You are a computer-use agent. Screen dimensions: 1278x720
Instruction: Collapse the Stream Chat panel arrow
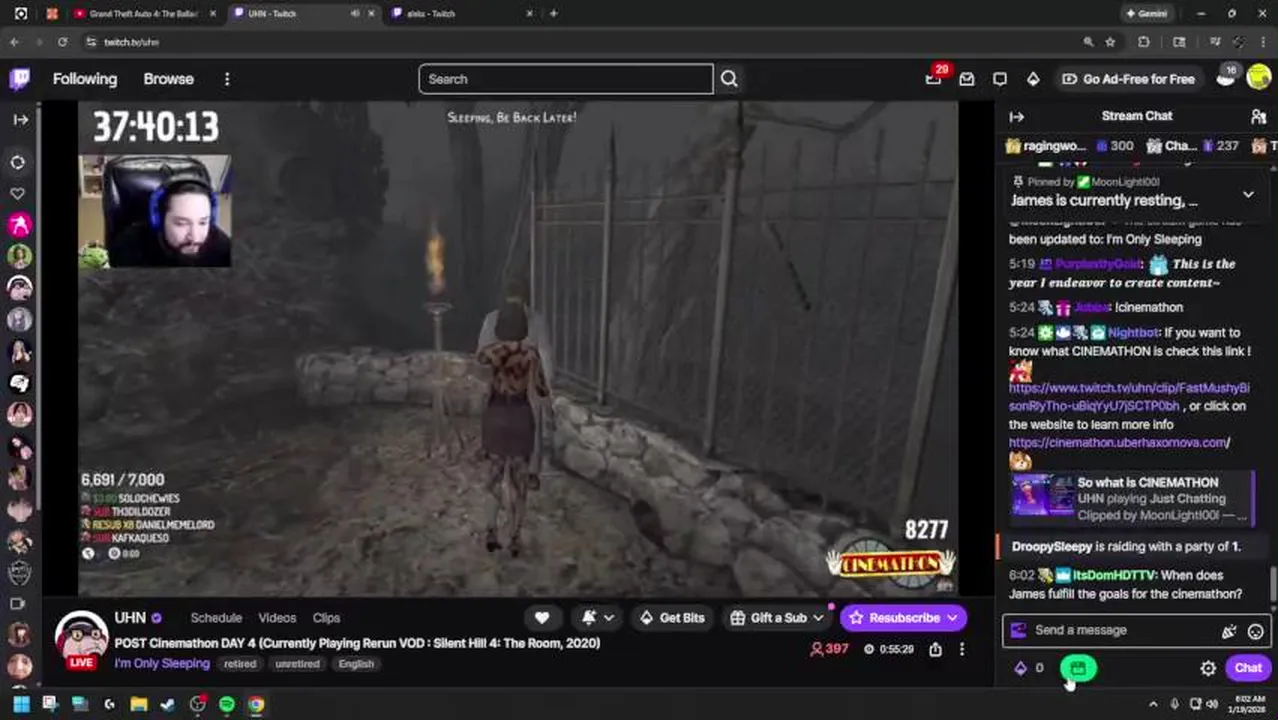[1016, 116]
